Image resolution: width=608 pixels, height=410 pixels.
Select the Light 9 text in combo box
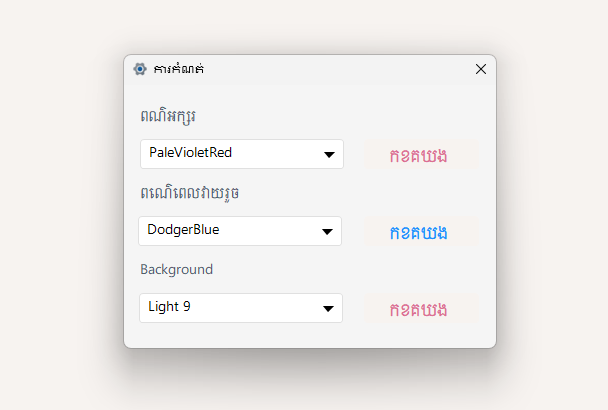(x=169, y=307)
